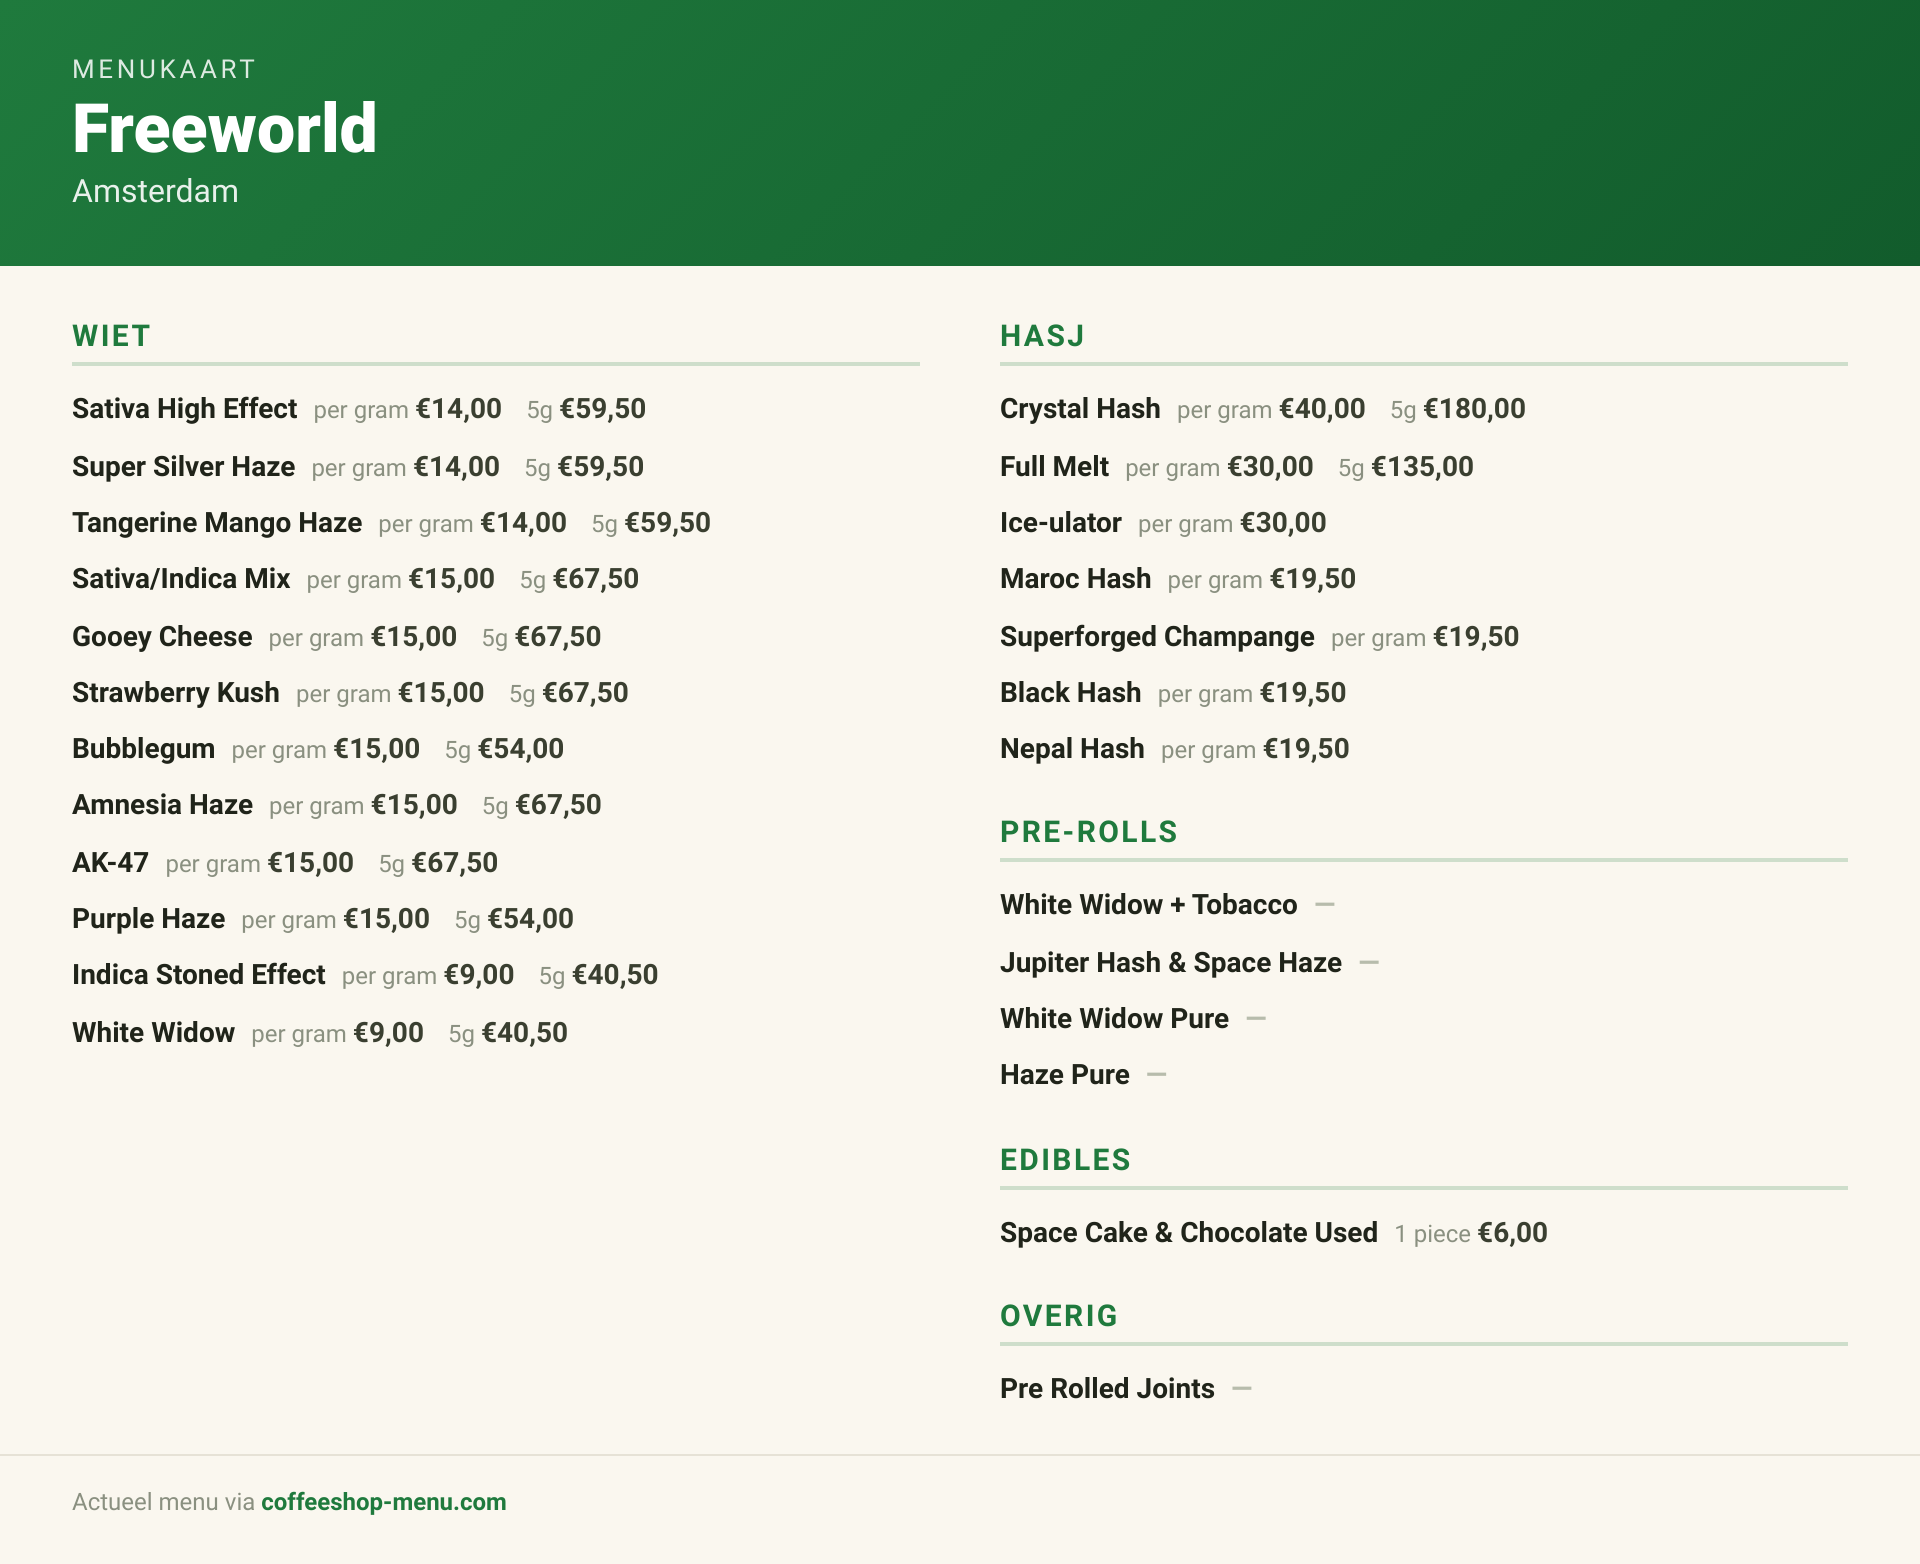1920x1564 pixels.
Task: Select the Full Melt item
Action: [x=1054, y=467]
